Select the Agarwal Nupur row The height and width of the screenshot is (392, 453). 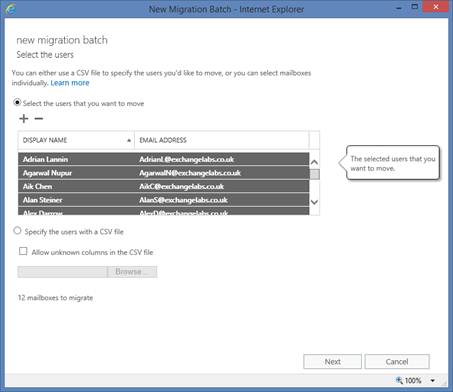(x=164, y=173)
